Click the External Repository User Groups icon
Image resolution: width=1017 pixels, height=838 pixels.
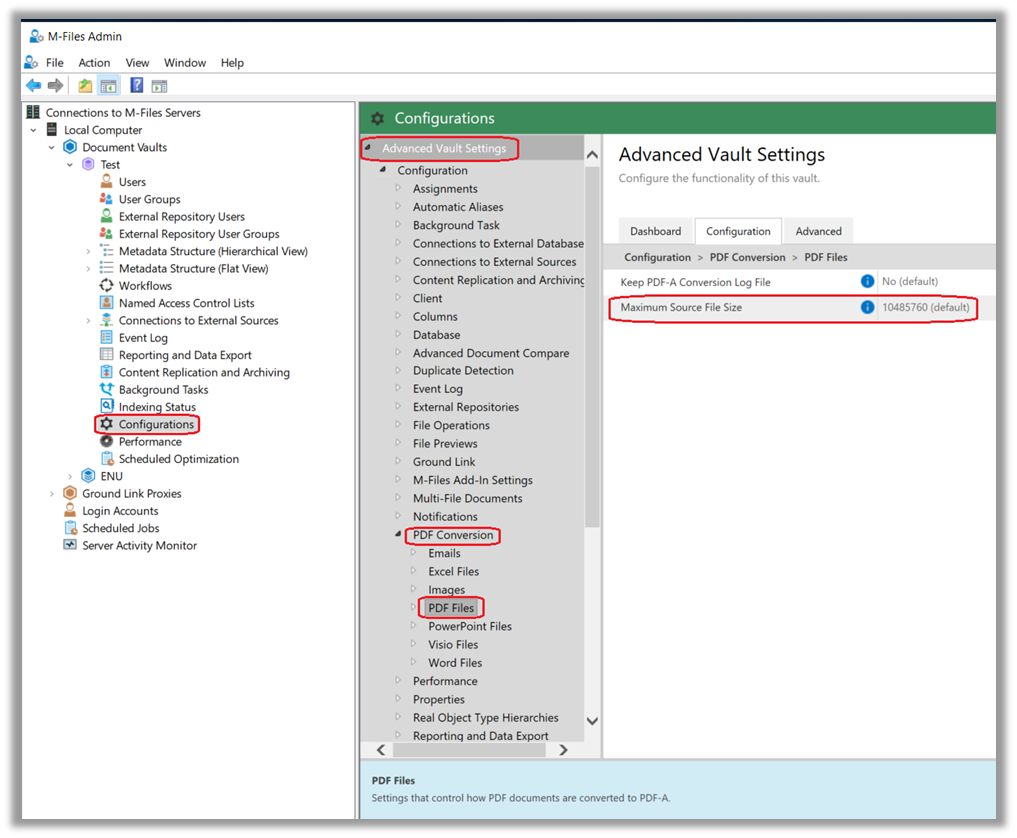click(106, 233)
